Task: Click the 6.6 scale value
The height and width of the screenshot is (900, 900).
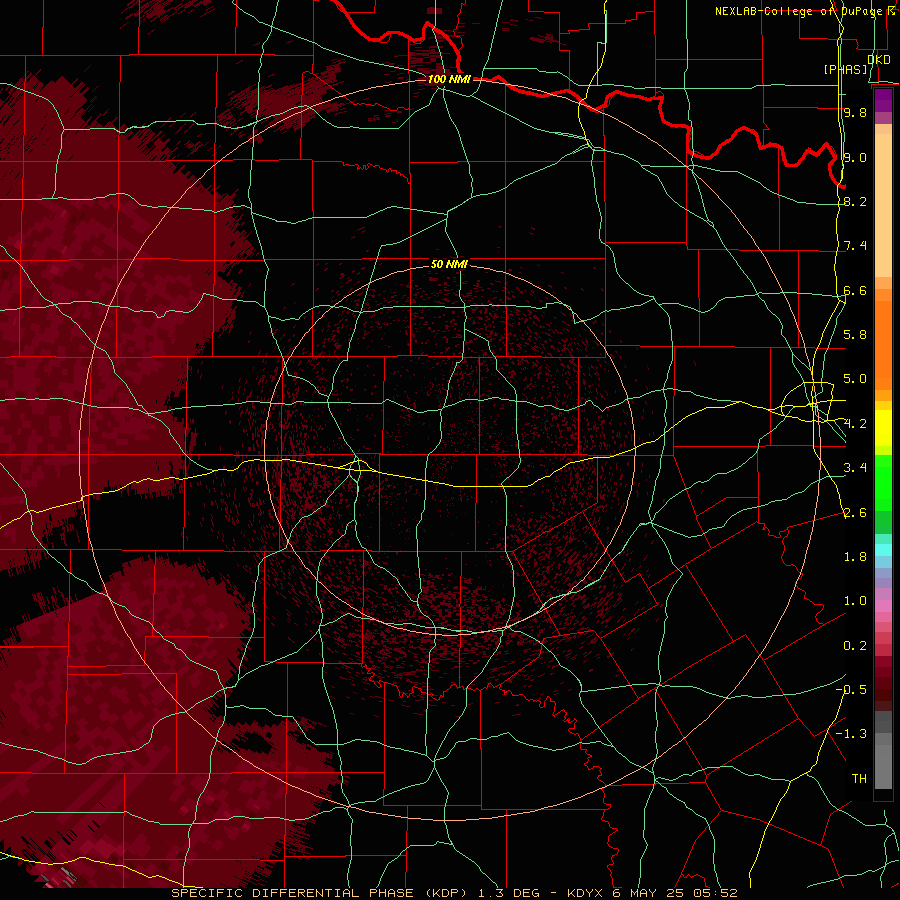Action: 855,290
